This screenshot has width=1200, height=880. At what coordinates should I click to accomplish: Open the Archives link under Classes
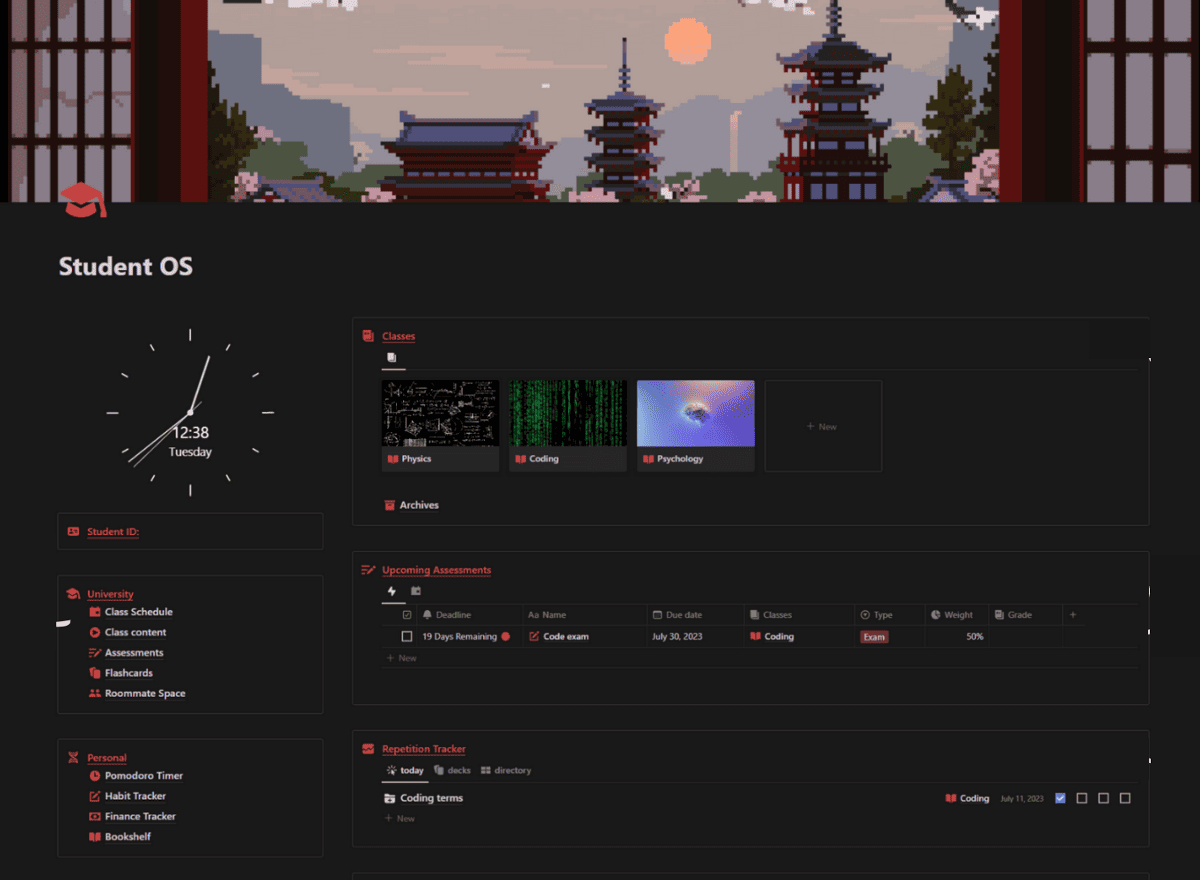[419, 505]
